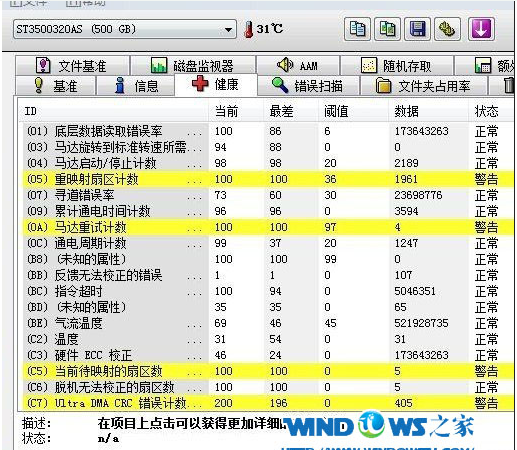Select the AAM tab

tap(298, 66)
